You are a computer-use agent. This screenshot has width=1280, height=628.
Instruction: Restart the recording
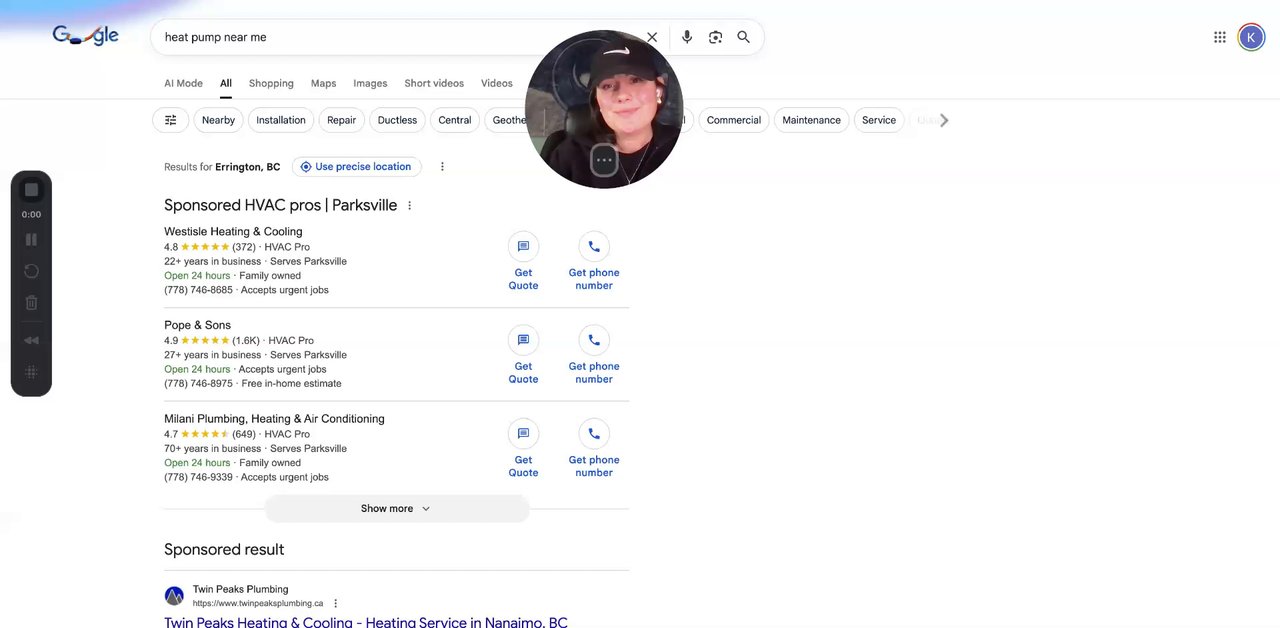pyautogui.click(x=31, y=271)
